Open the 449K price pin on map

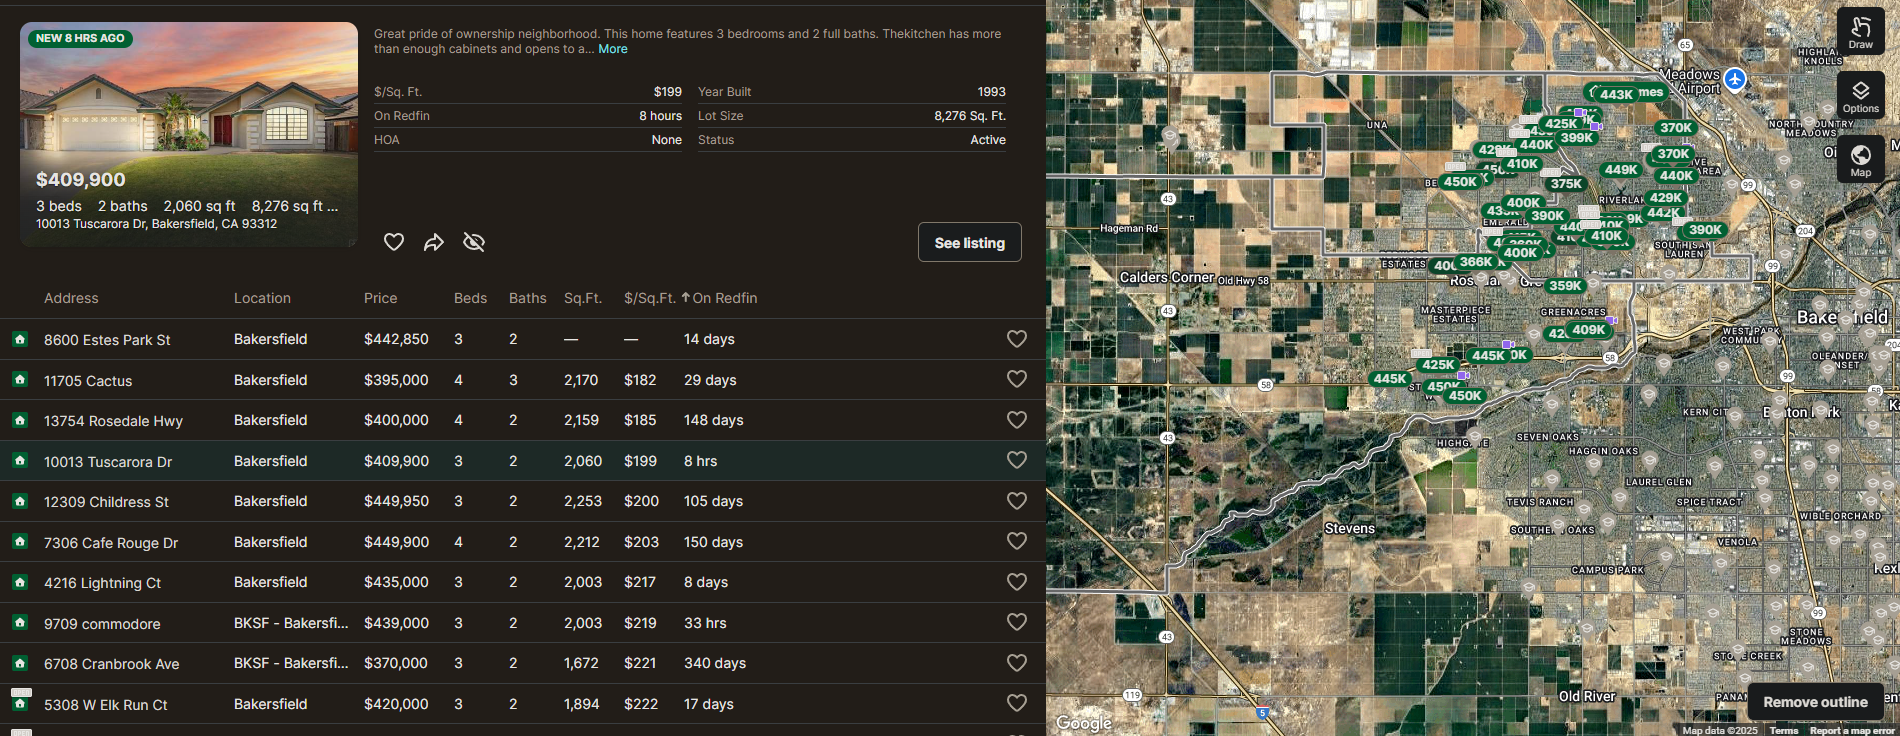(1621, 170)
